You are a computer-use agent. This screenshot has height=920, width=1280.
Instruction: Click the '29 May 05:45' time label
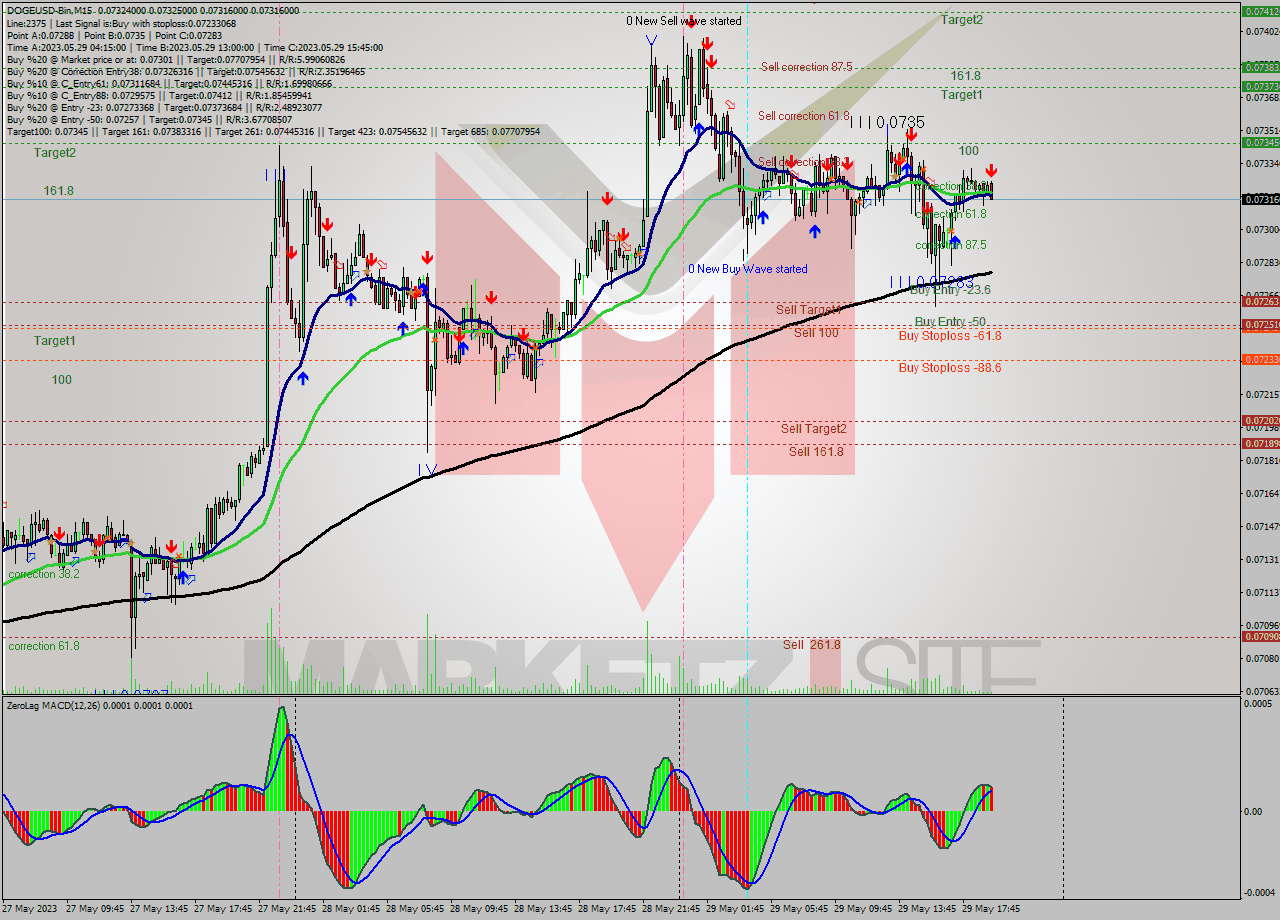(799, 909)
